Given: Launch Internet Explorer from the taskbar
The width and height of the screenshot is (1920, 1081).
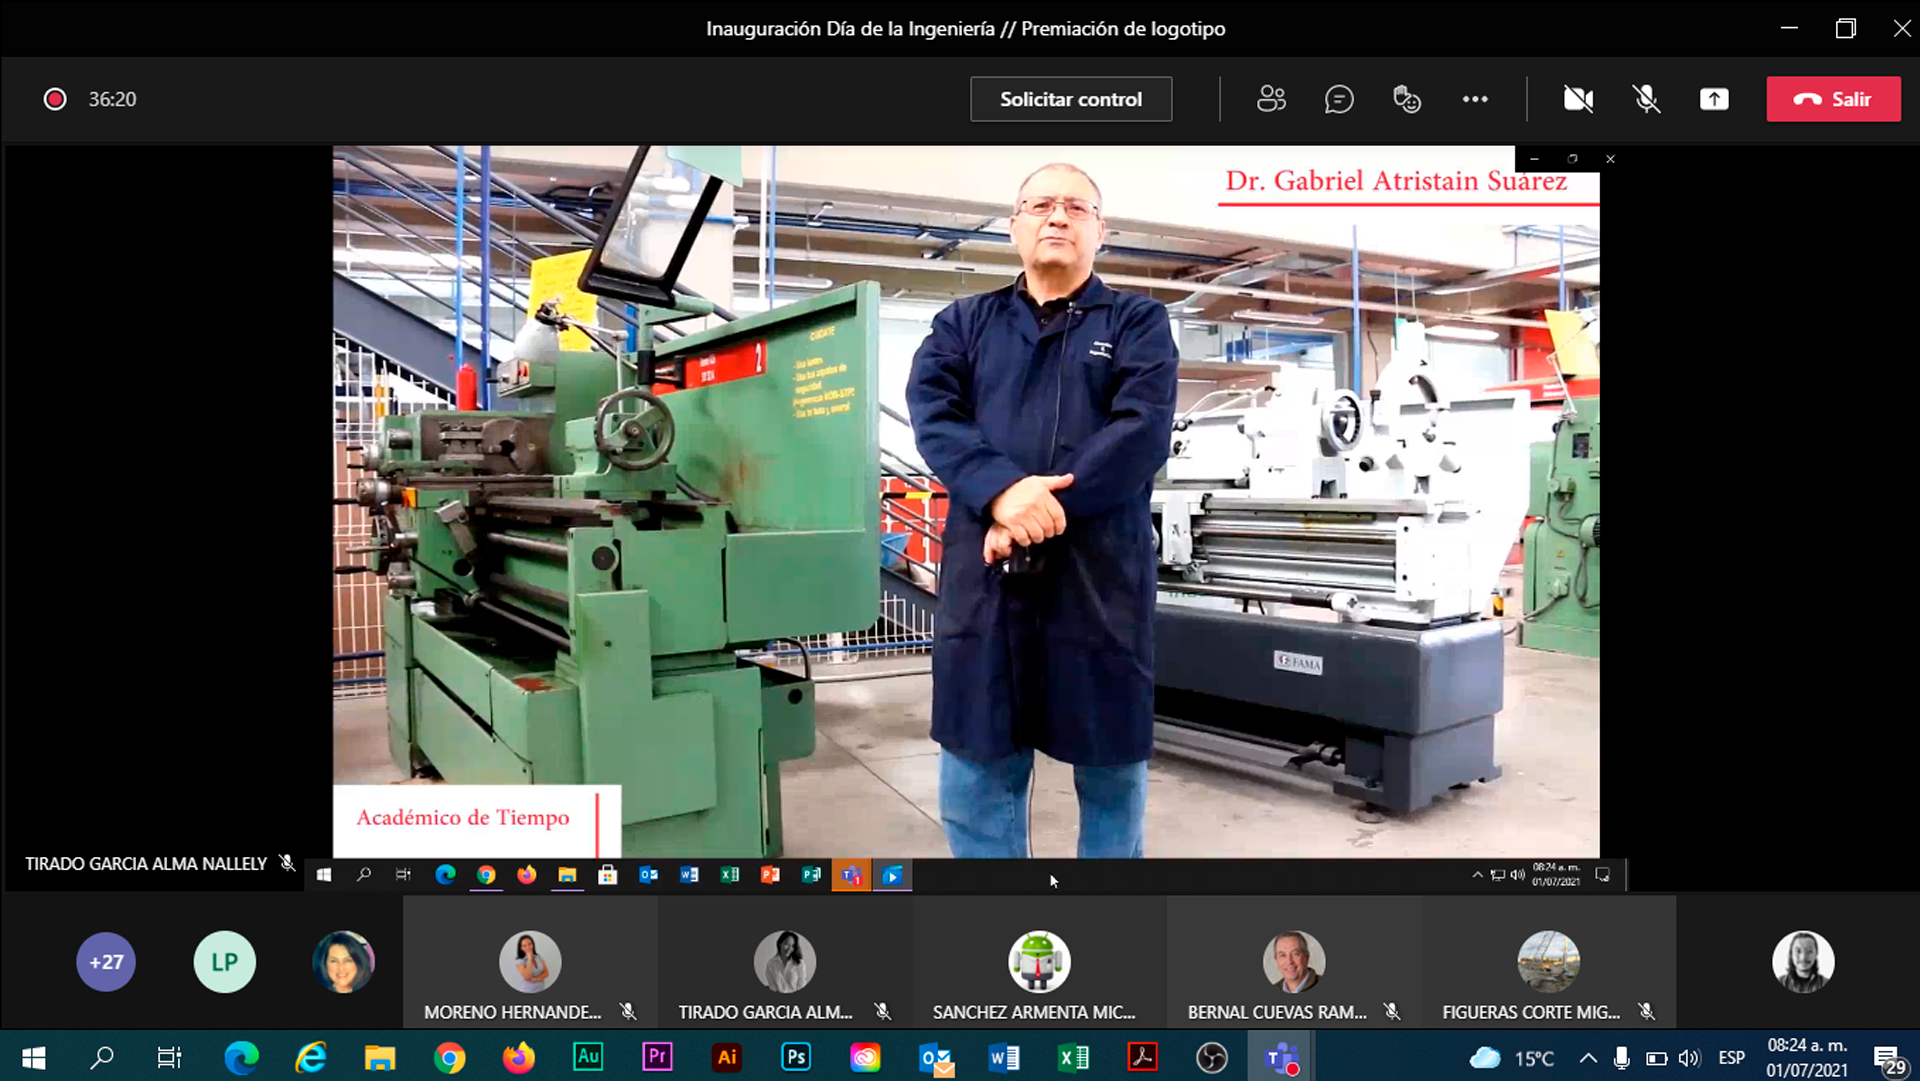Looking at the screenshot, I should coord(311,1057).
